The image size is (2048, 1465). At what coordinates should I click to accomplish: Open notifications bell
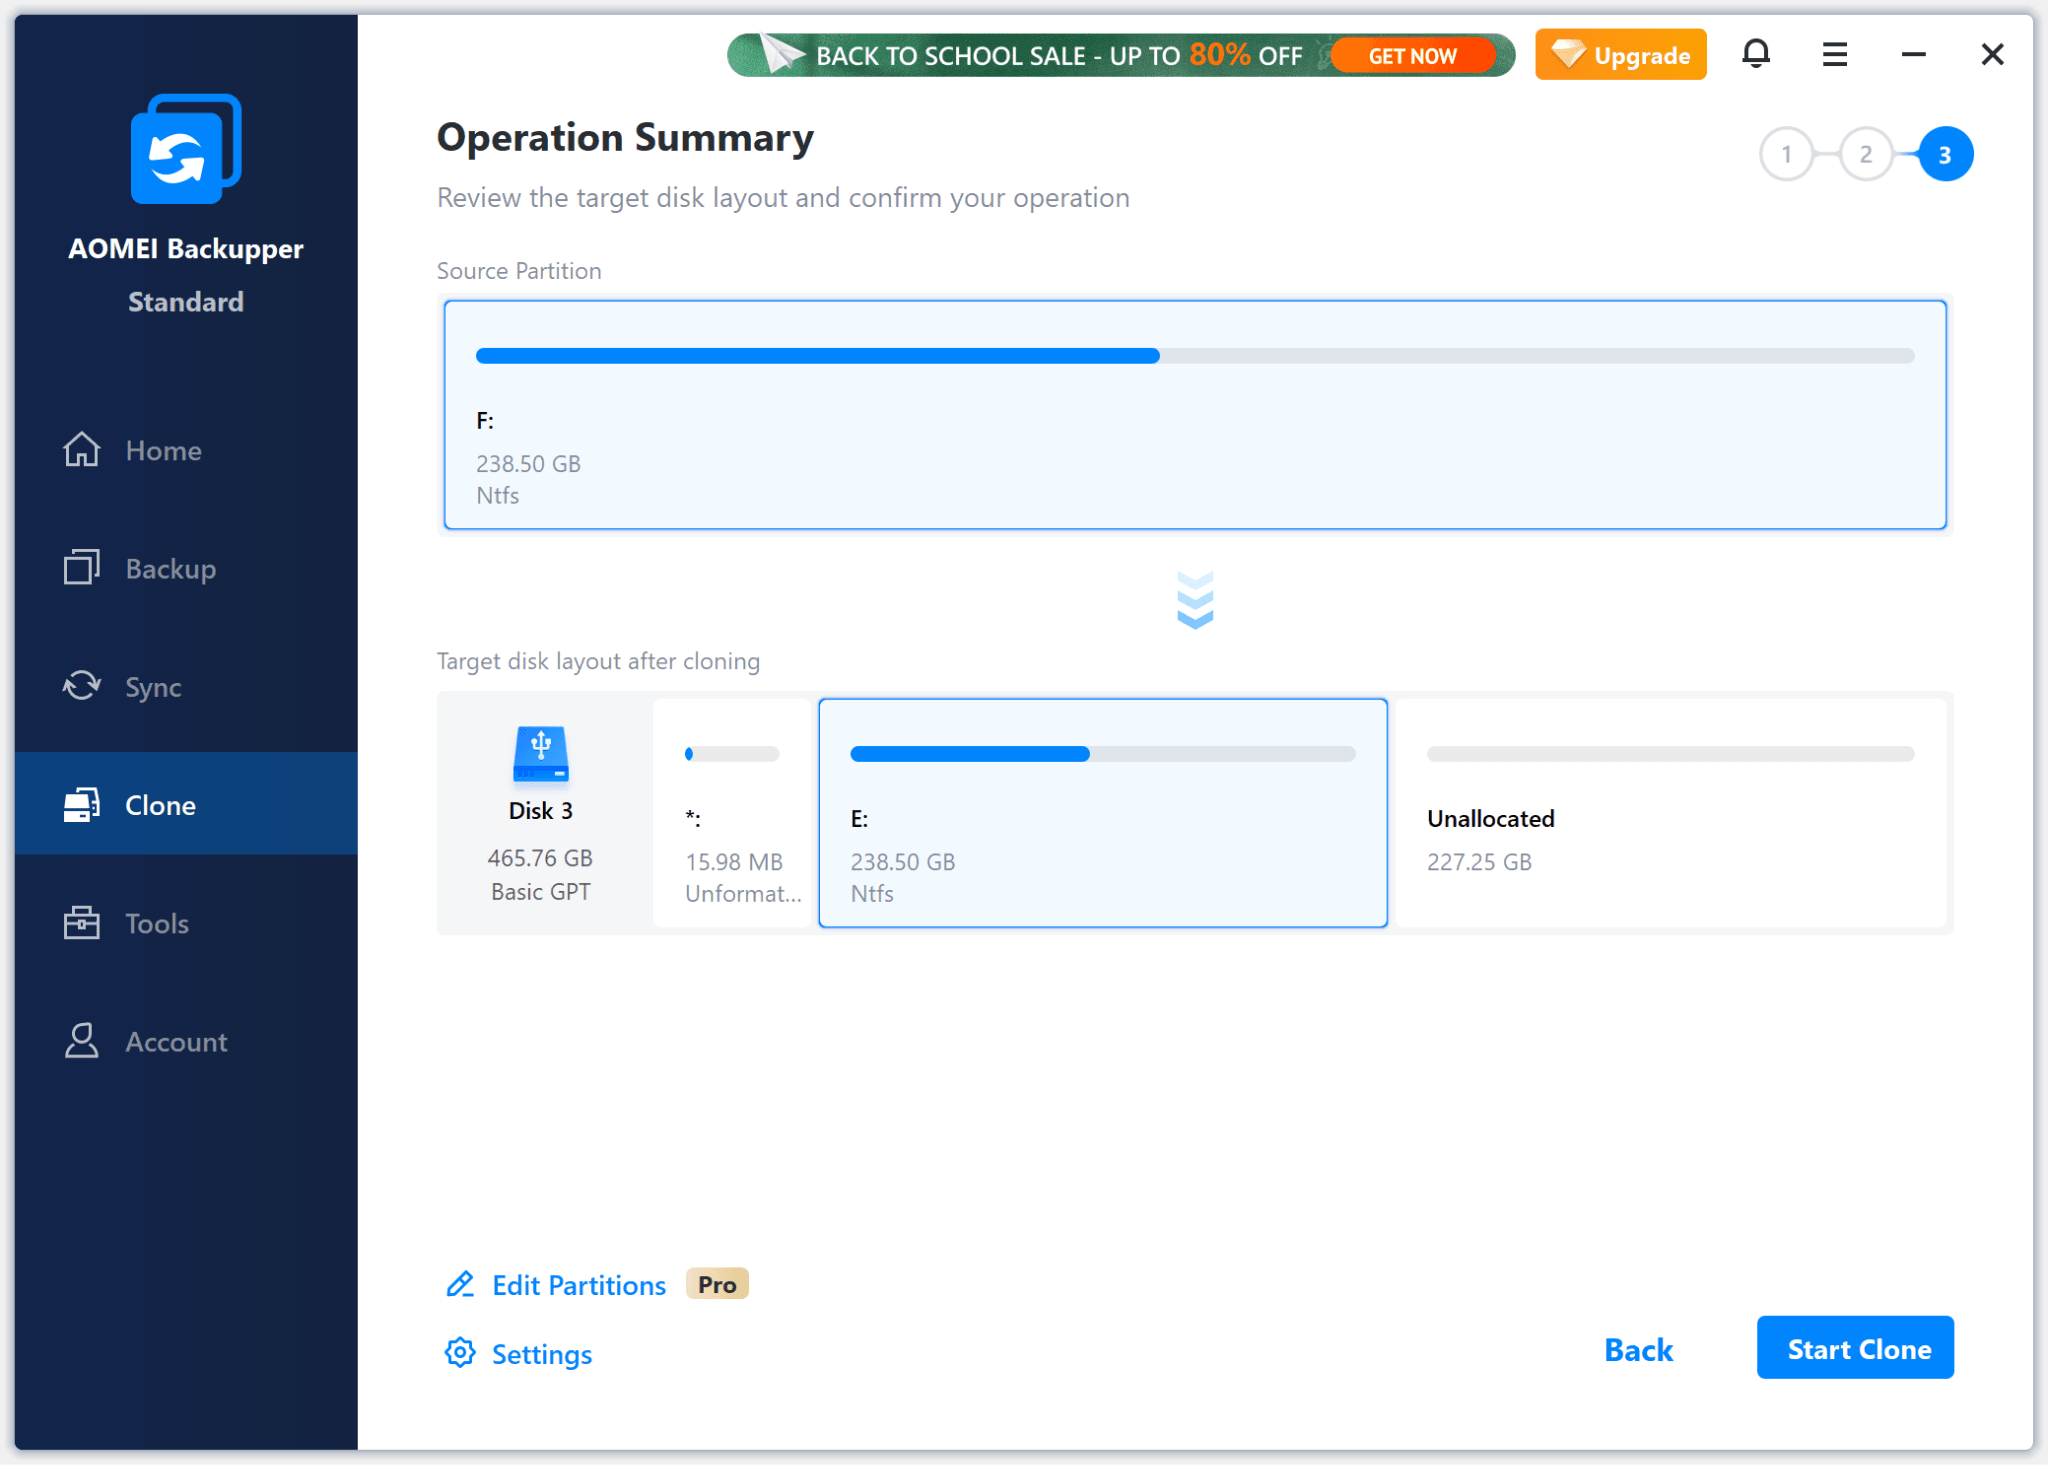click(1756, 53)
